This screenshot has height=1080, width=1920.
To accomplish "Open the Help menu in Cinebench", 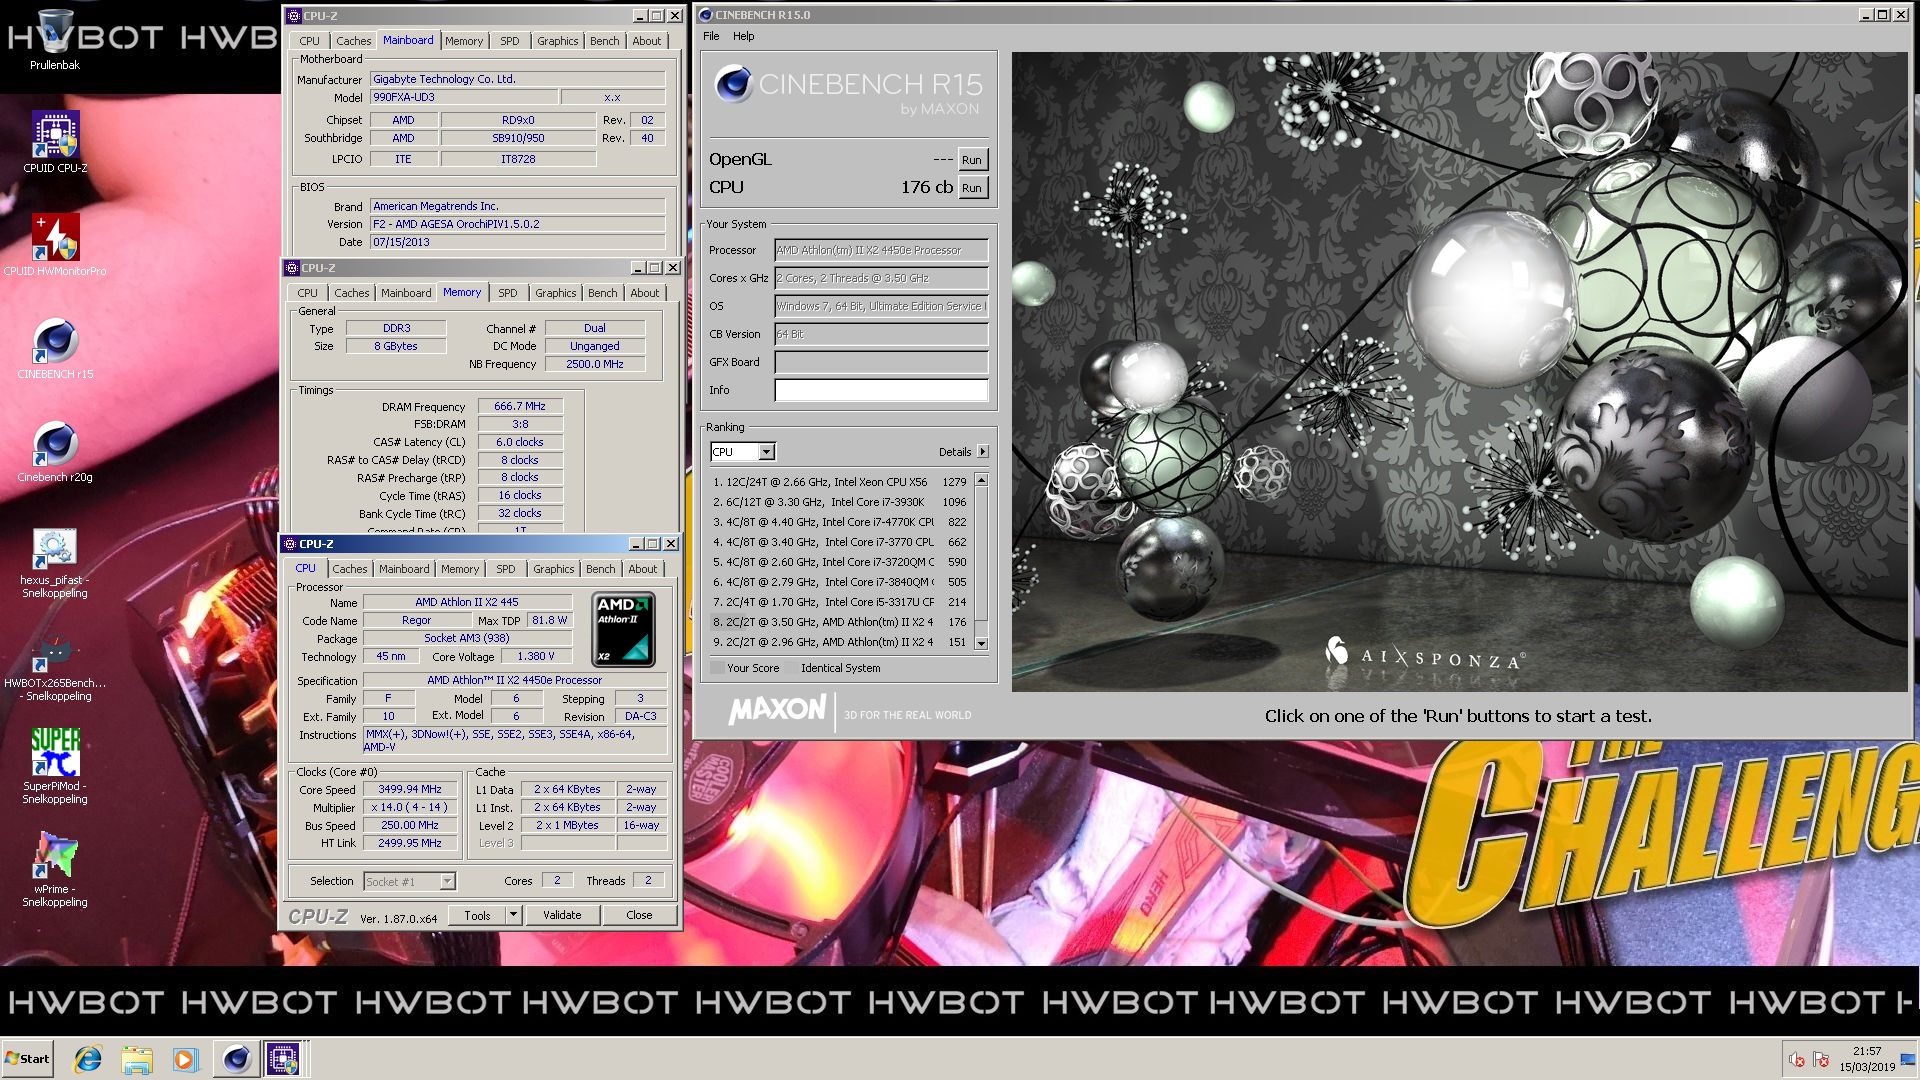I will tap(743, 36).
